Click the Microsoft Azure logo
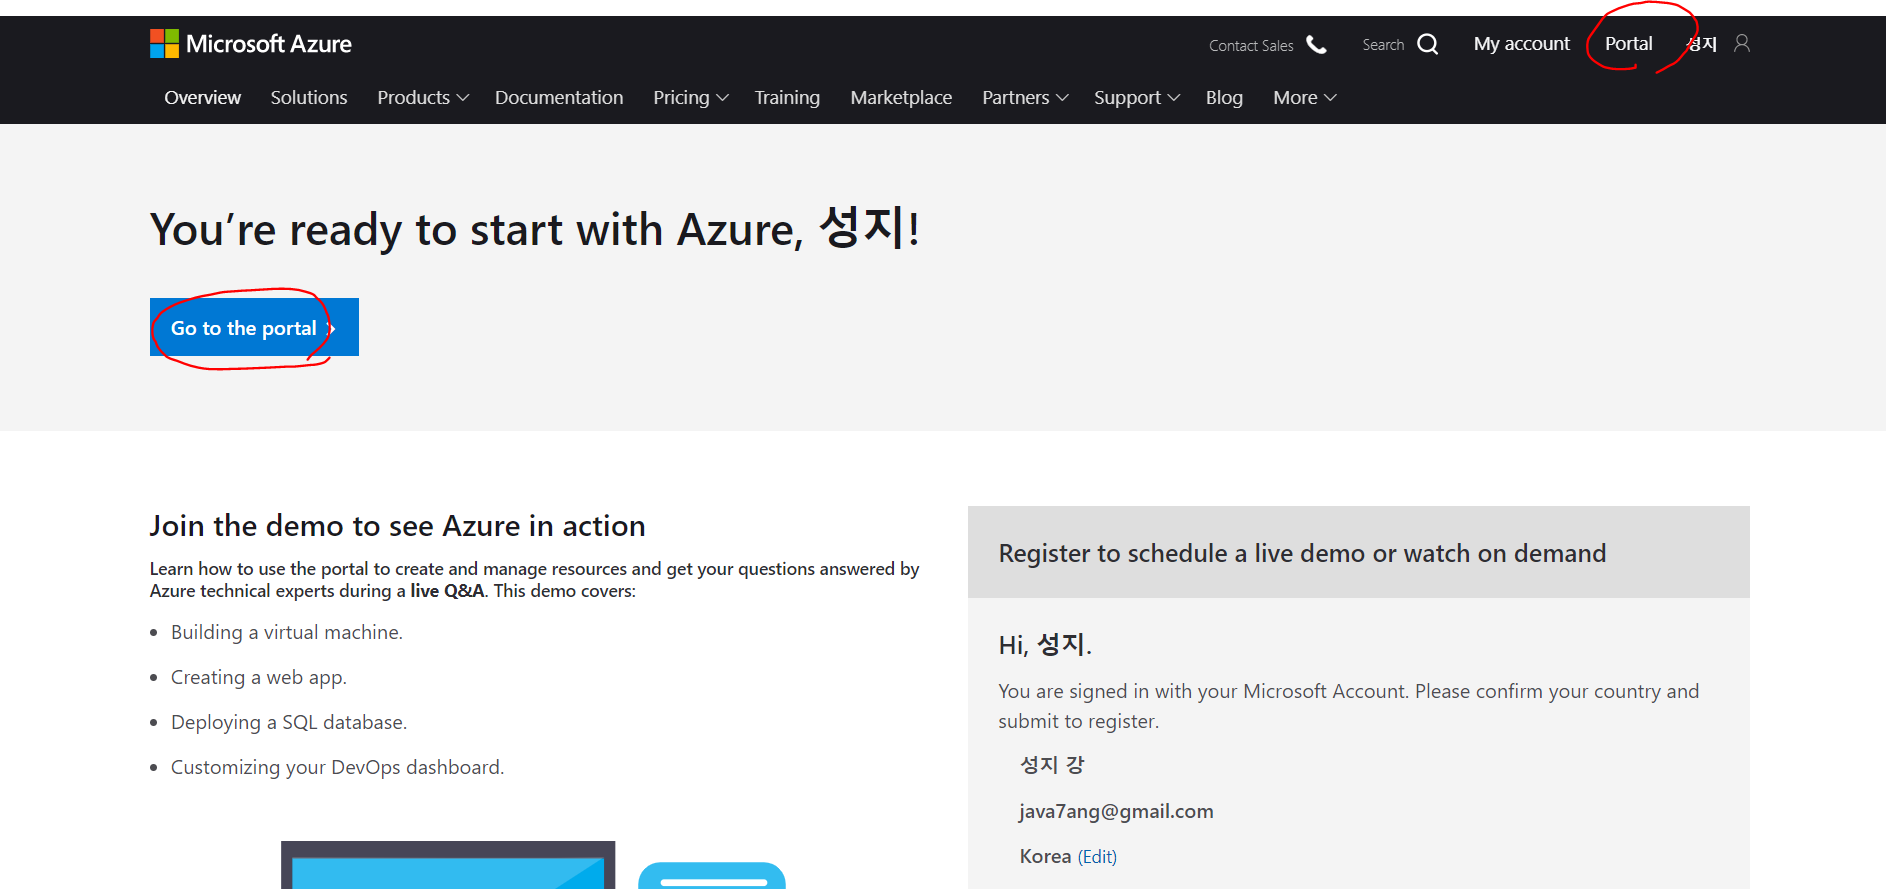This screenshot has height=889, width=1886. [x=250, y=44]
